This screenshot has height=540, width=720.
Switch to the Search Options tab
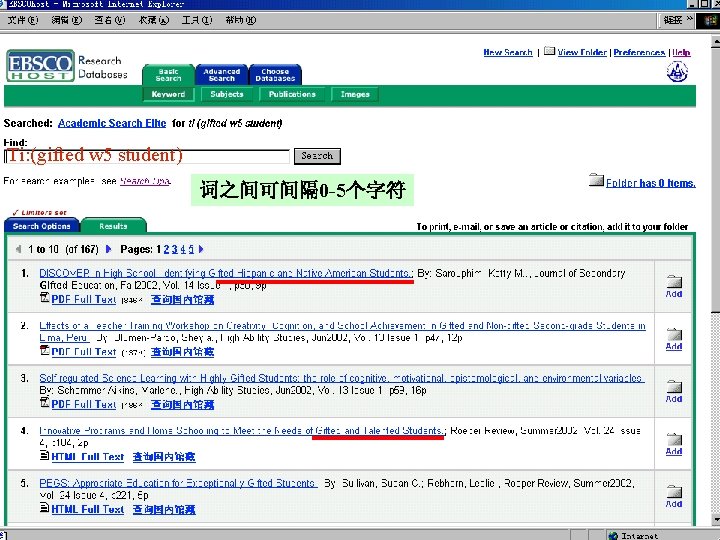42,226
